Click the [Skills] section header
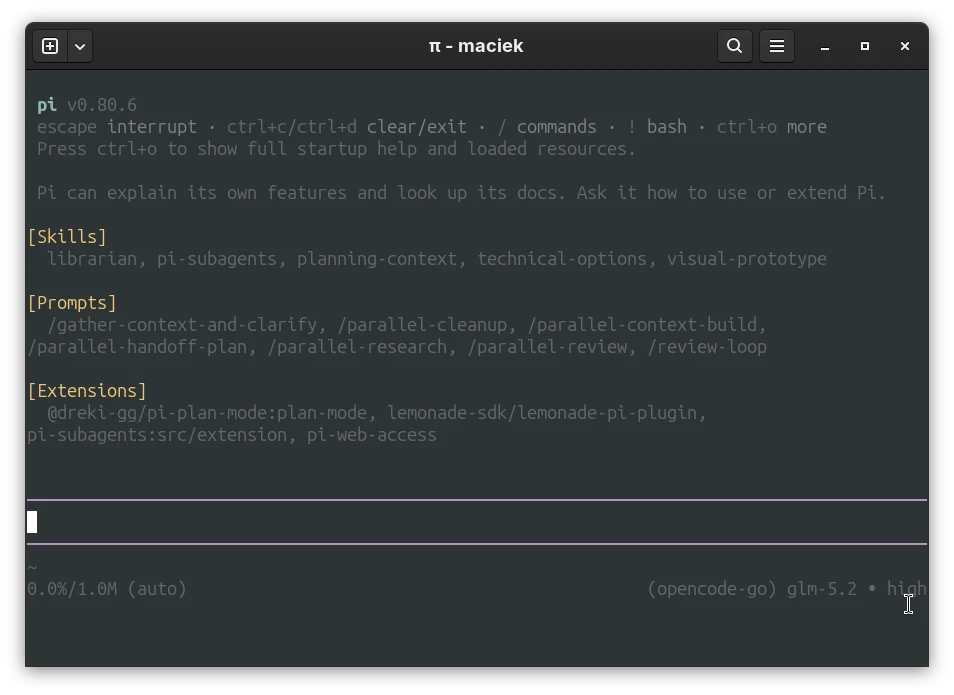Screen dimensions: 954x695 (67, 237)
